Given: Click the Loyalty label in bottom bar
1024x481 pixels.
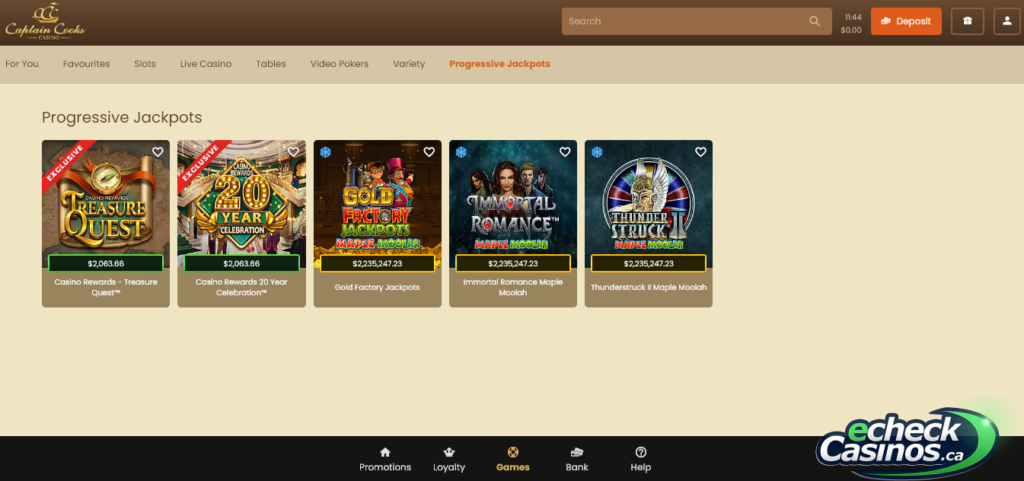Looking at the screenshot, I should point(449,467).
